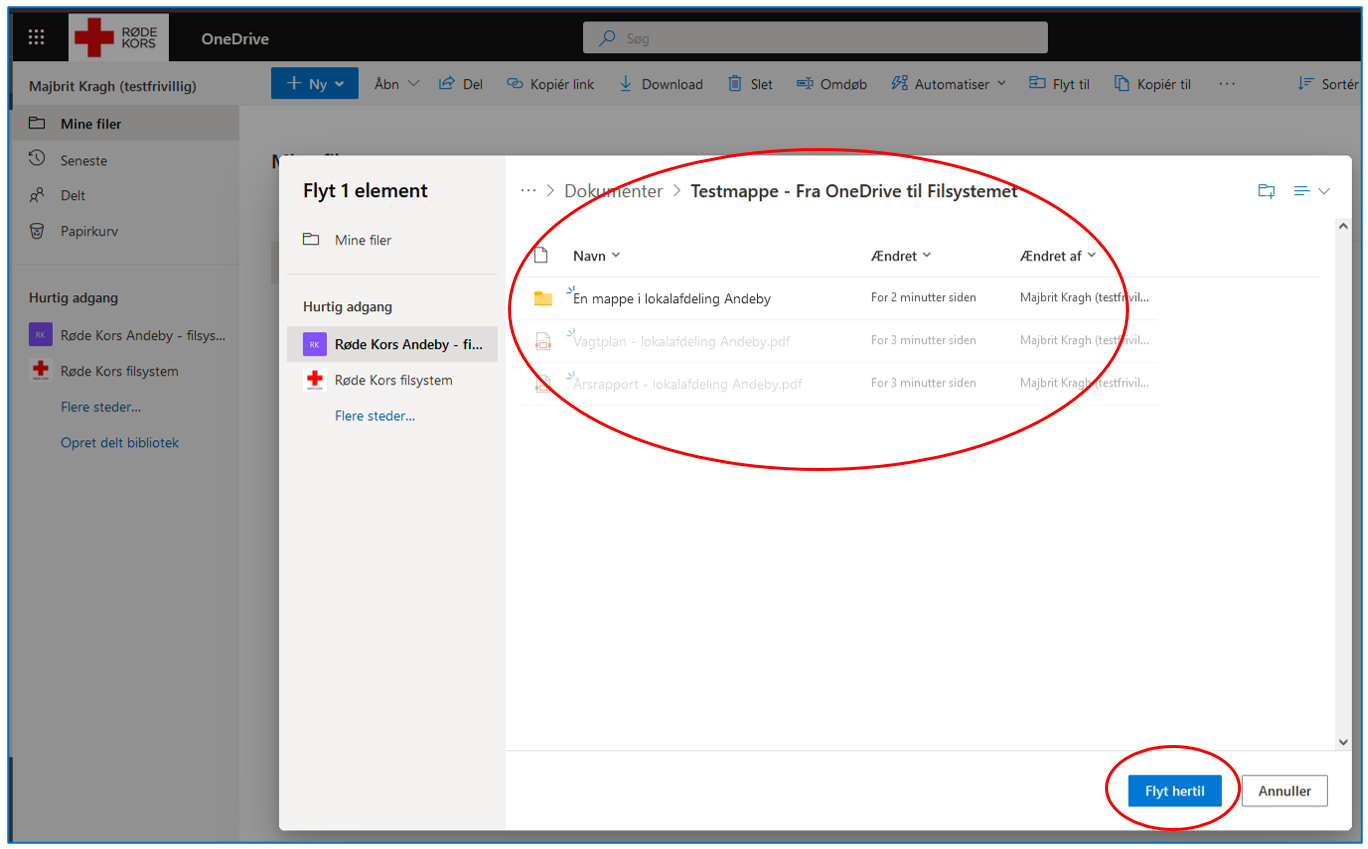Expand the Automatiser dropdown

[x=949, y=84]
